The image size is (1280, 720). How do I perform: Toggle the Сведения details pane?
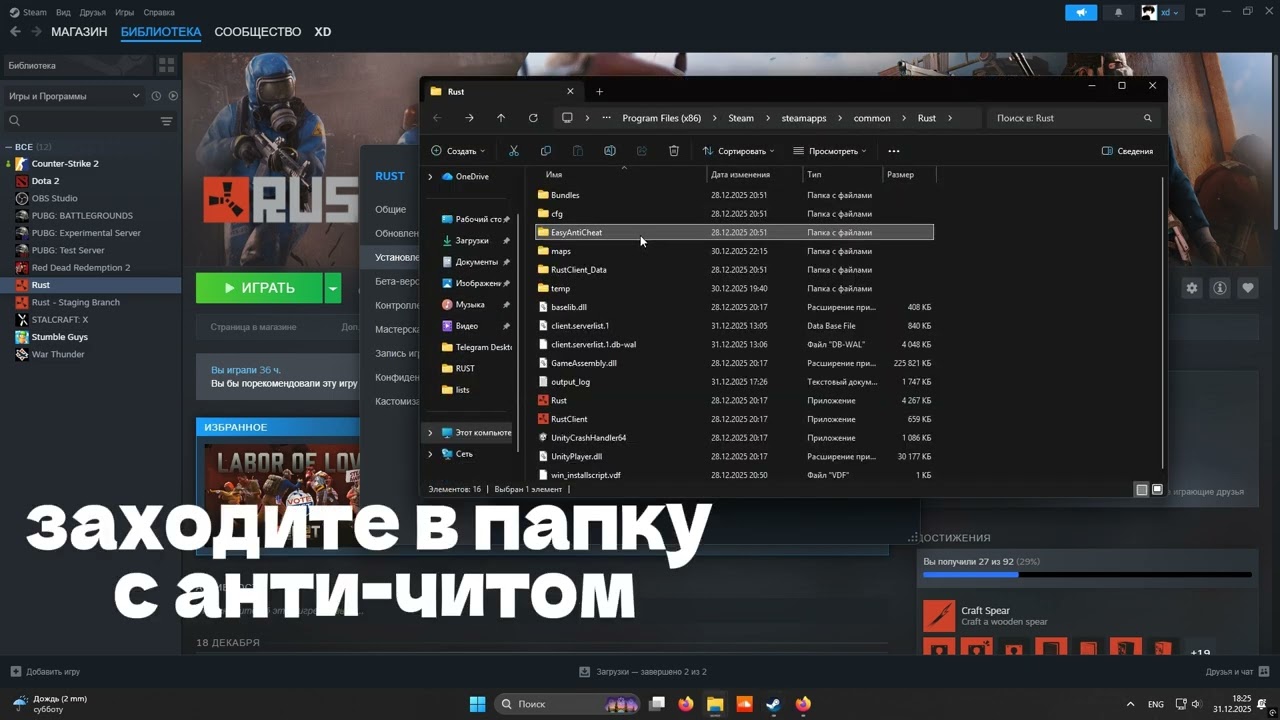(x=1127, y=151)
